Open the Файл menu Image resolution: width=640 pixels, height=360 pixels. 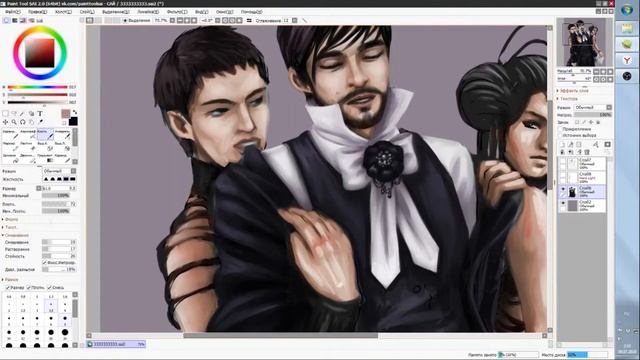13,12
